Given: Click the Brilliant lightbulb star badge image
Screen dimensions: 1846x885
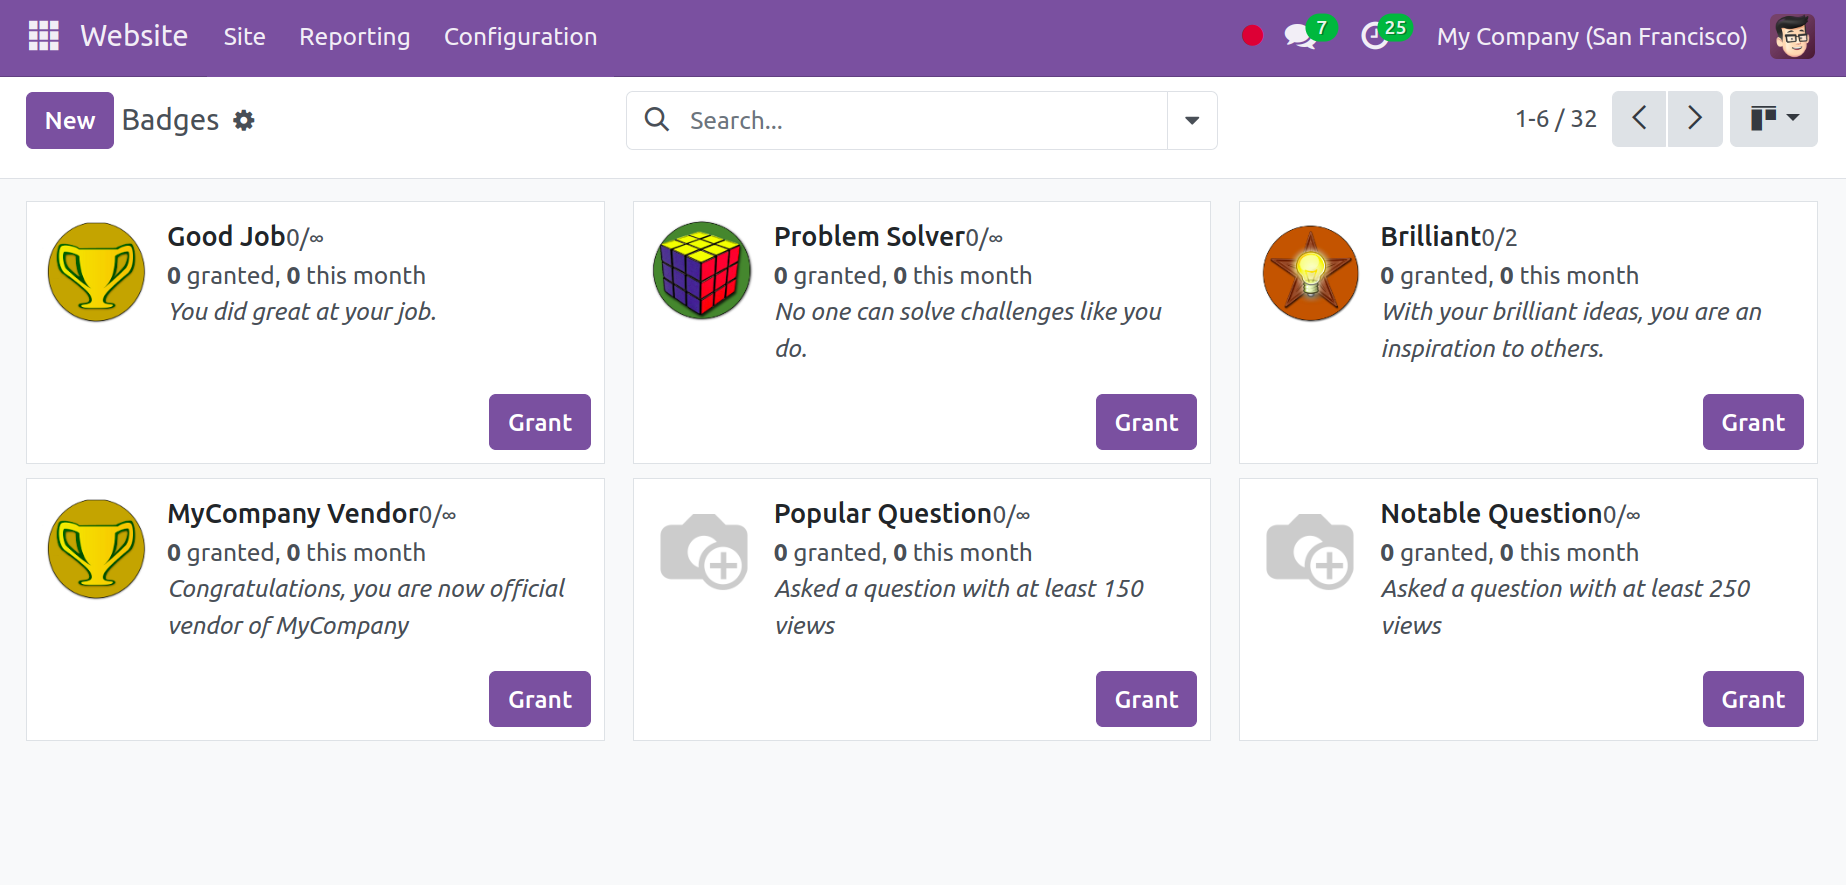Looking at the screenshot, I should tap(1310, 273).
